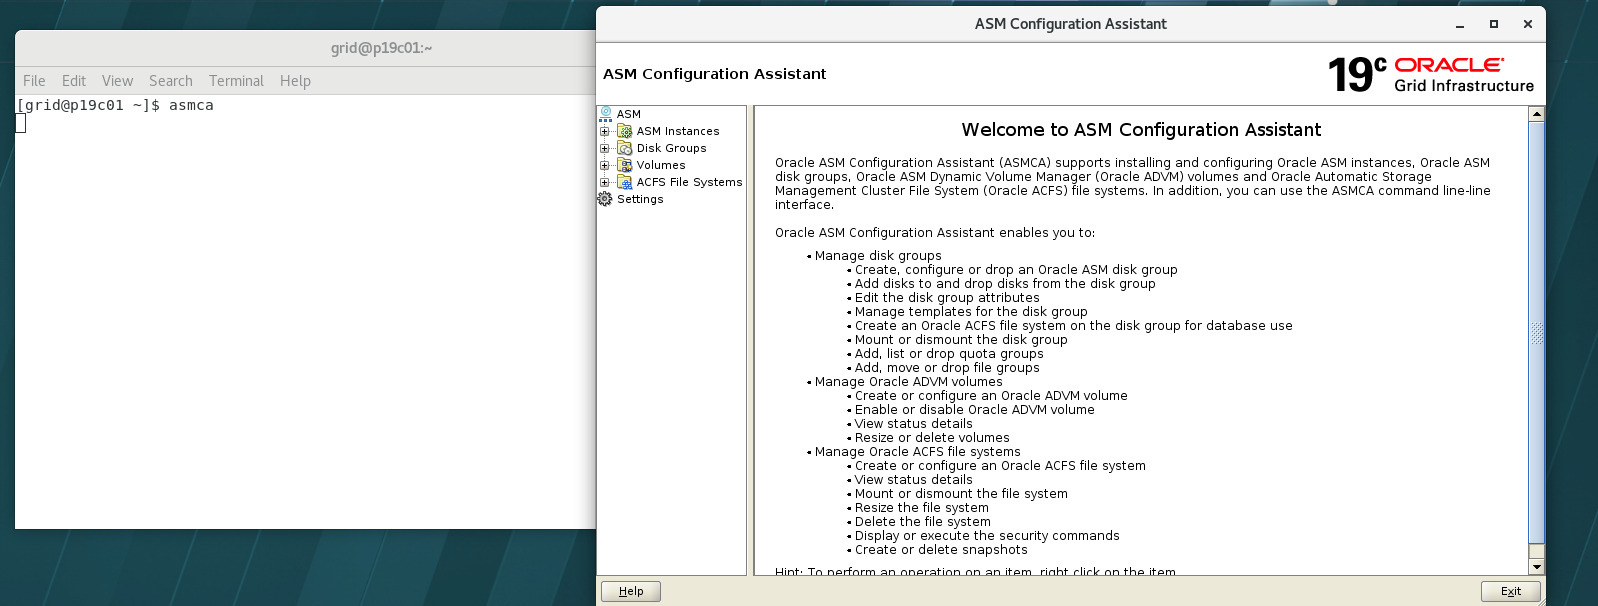Expand the ACFS File Systems node

pyautogui.click(x=604, y=182)
